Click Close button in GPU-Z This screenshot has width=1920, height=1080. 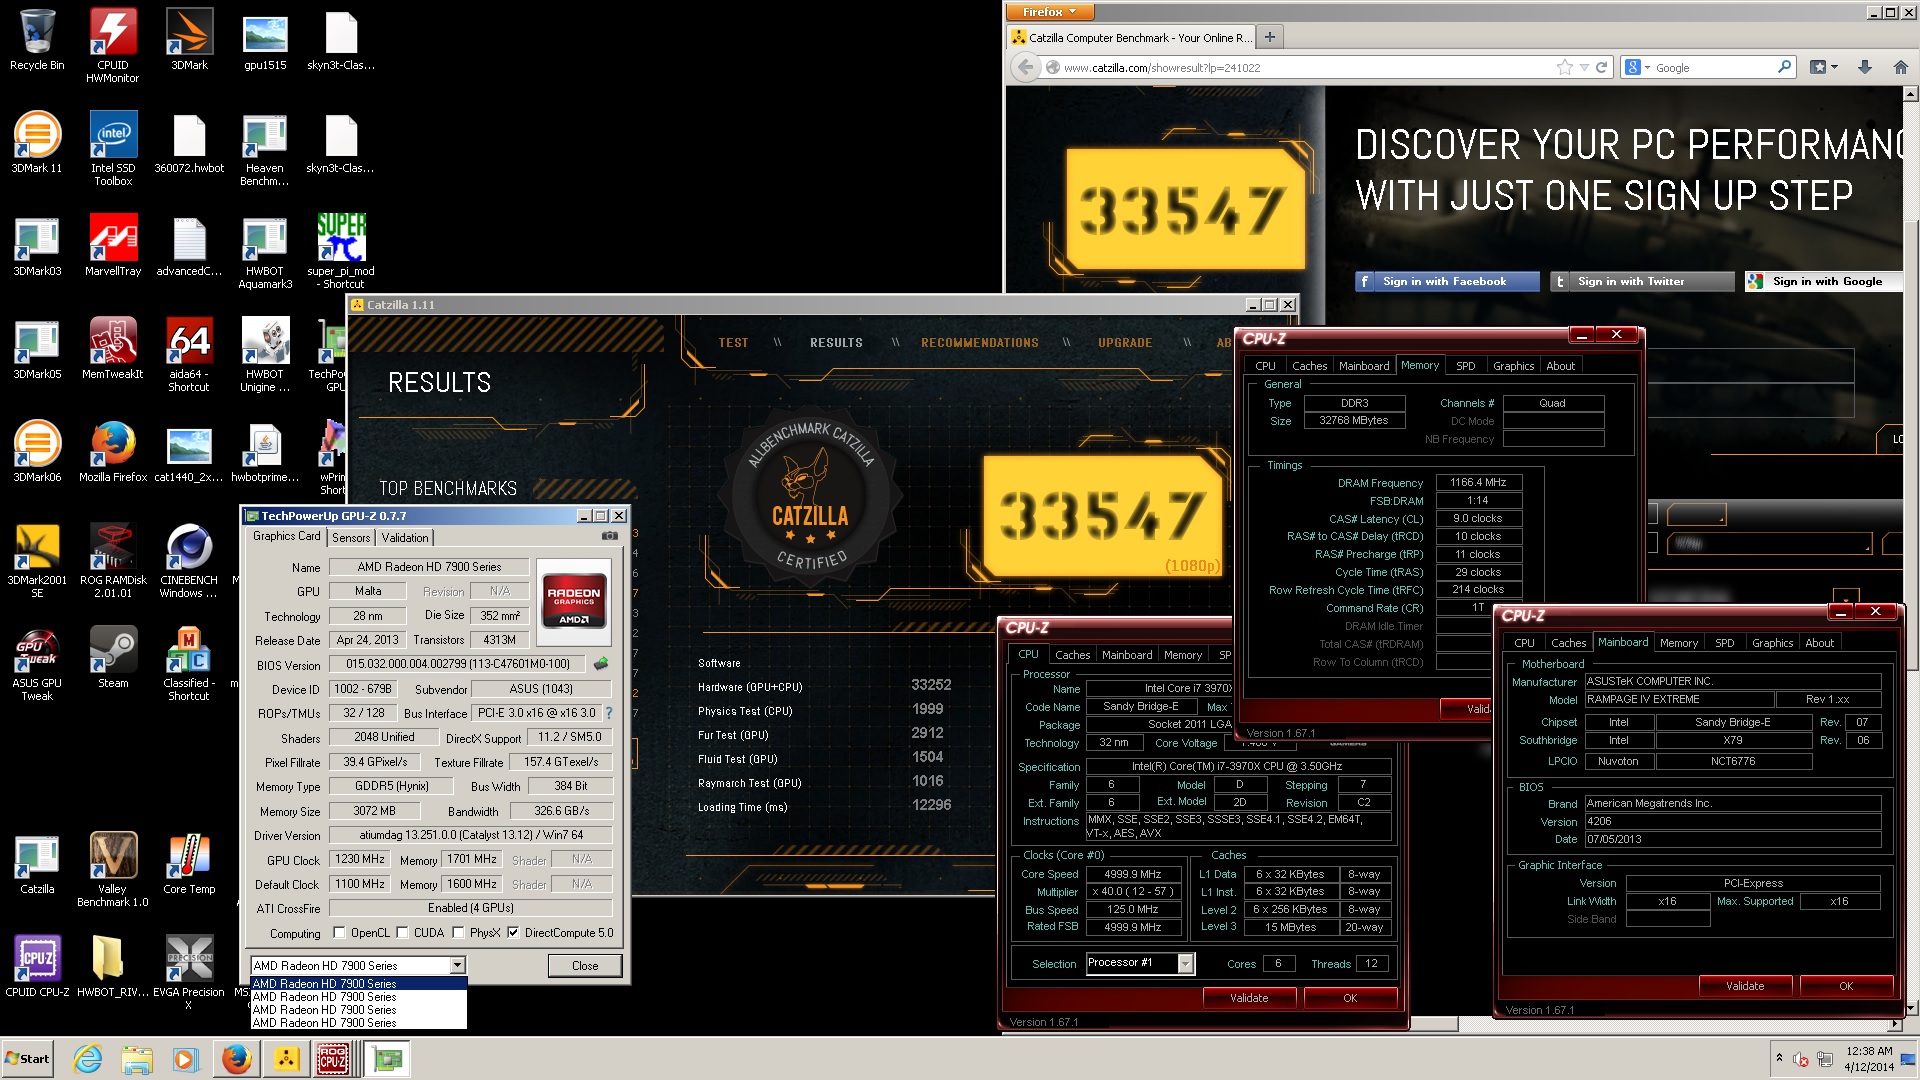(x=585, y=966)
